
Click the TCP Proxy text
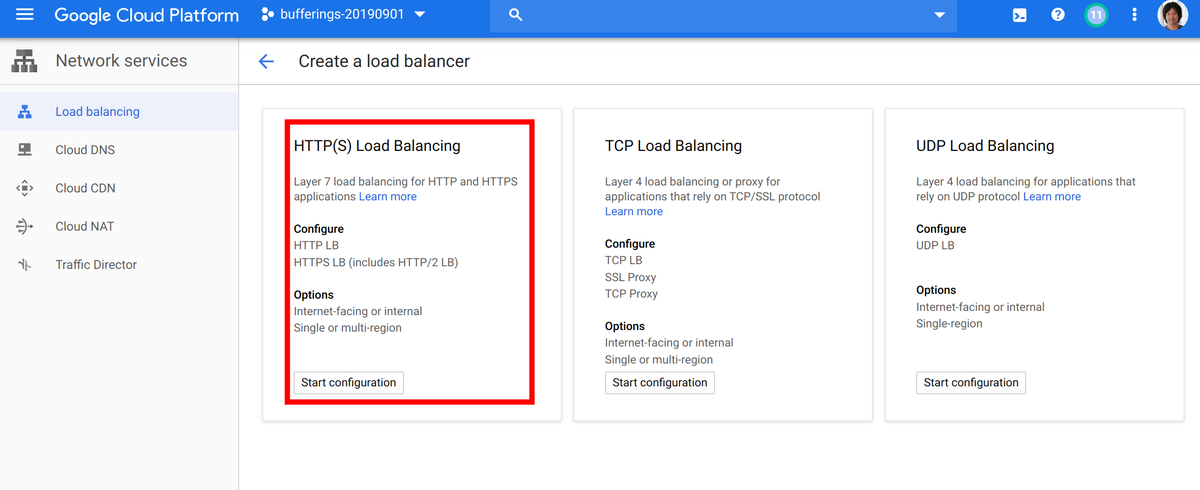coord(632,294)
